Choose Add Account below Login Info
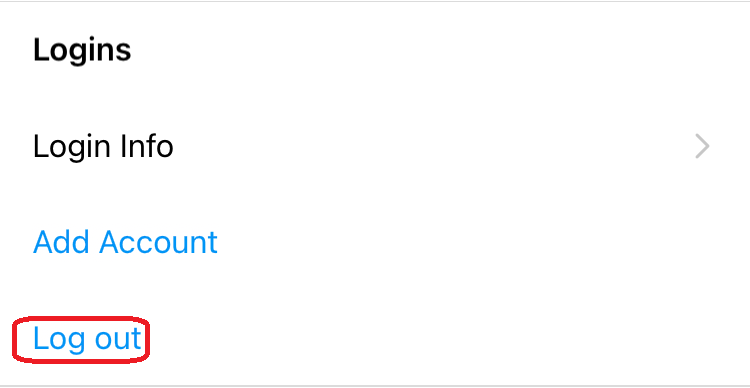Viewport: 750px width, 388px height. point(125,242)
